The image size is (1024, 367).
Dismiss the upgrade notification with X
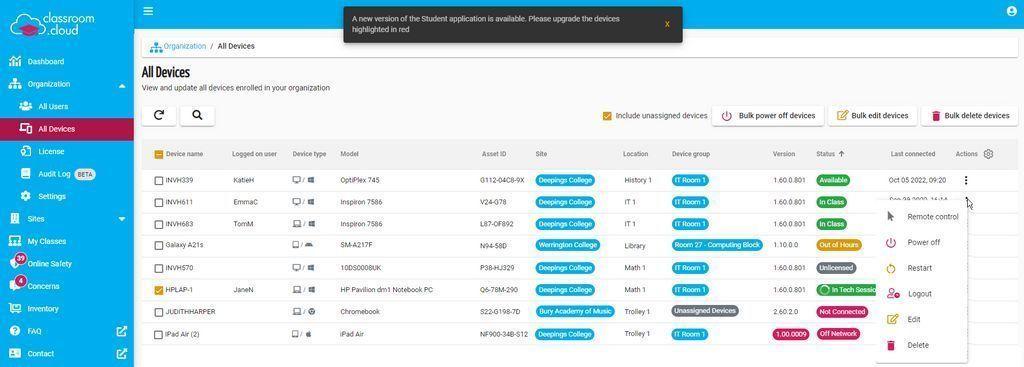(667, 24)
